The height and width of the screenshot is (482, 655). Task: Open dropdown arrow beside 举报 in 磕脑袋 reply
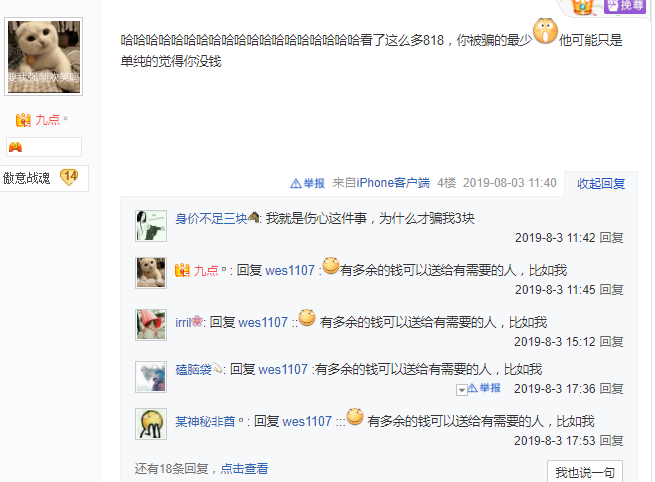click(x=461, y=390)
